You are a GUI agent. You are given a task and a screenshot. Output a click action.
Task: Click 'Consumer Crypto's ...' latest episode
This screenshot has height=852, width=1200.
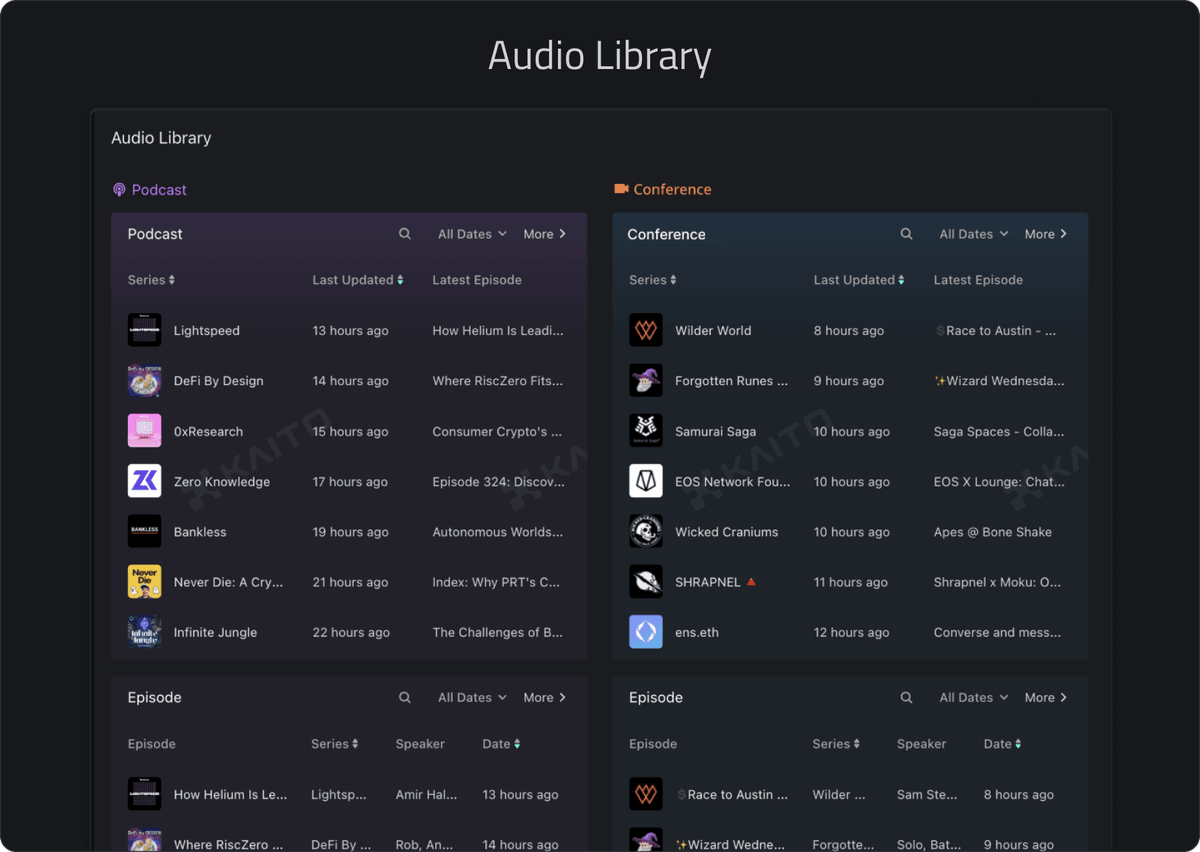[497, 432]
